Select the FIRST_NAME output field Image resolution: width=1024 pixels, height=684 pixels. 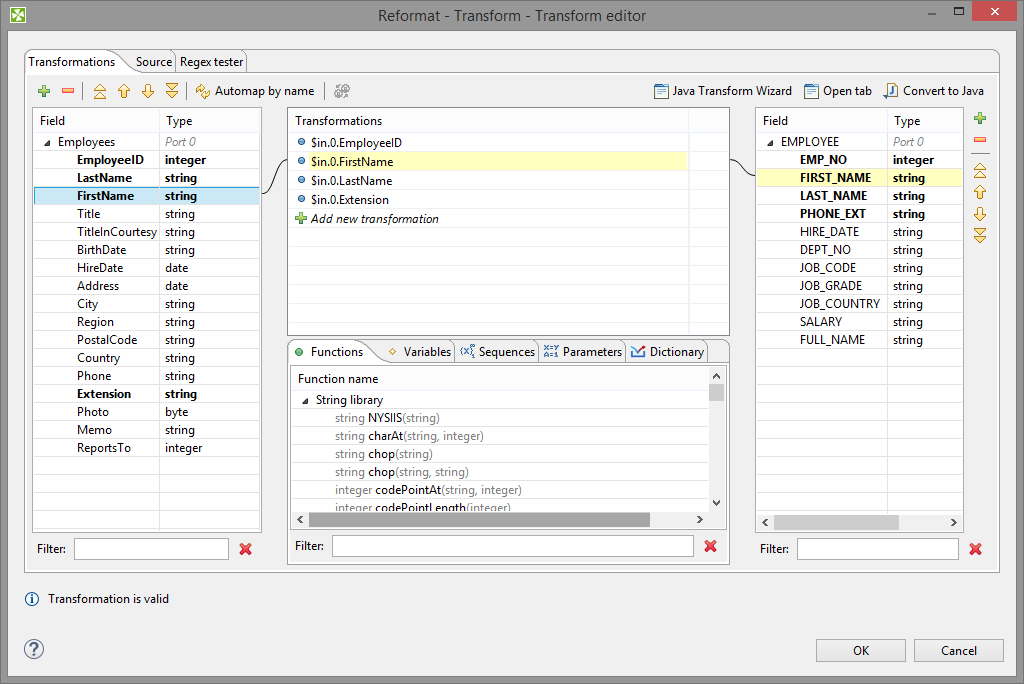[859, 178]
